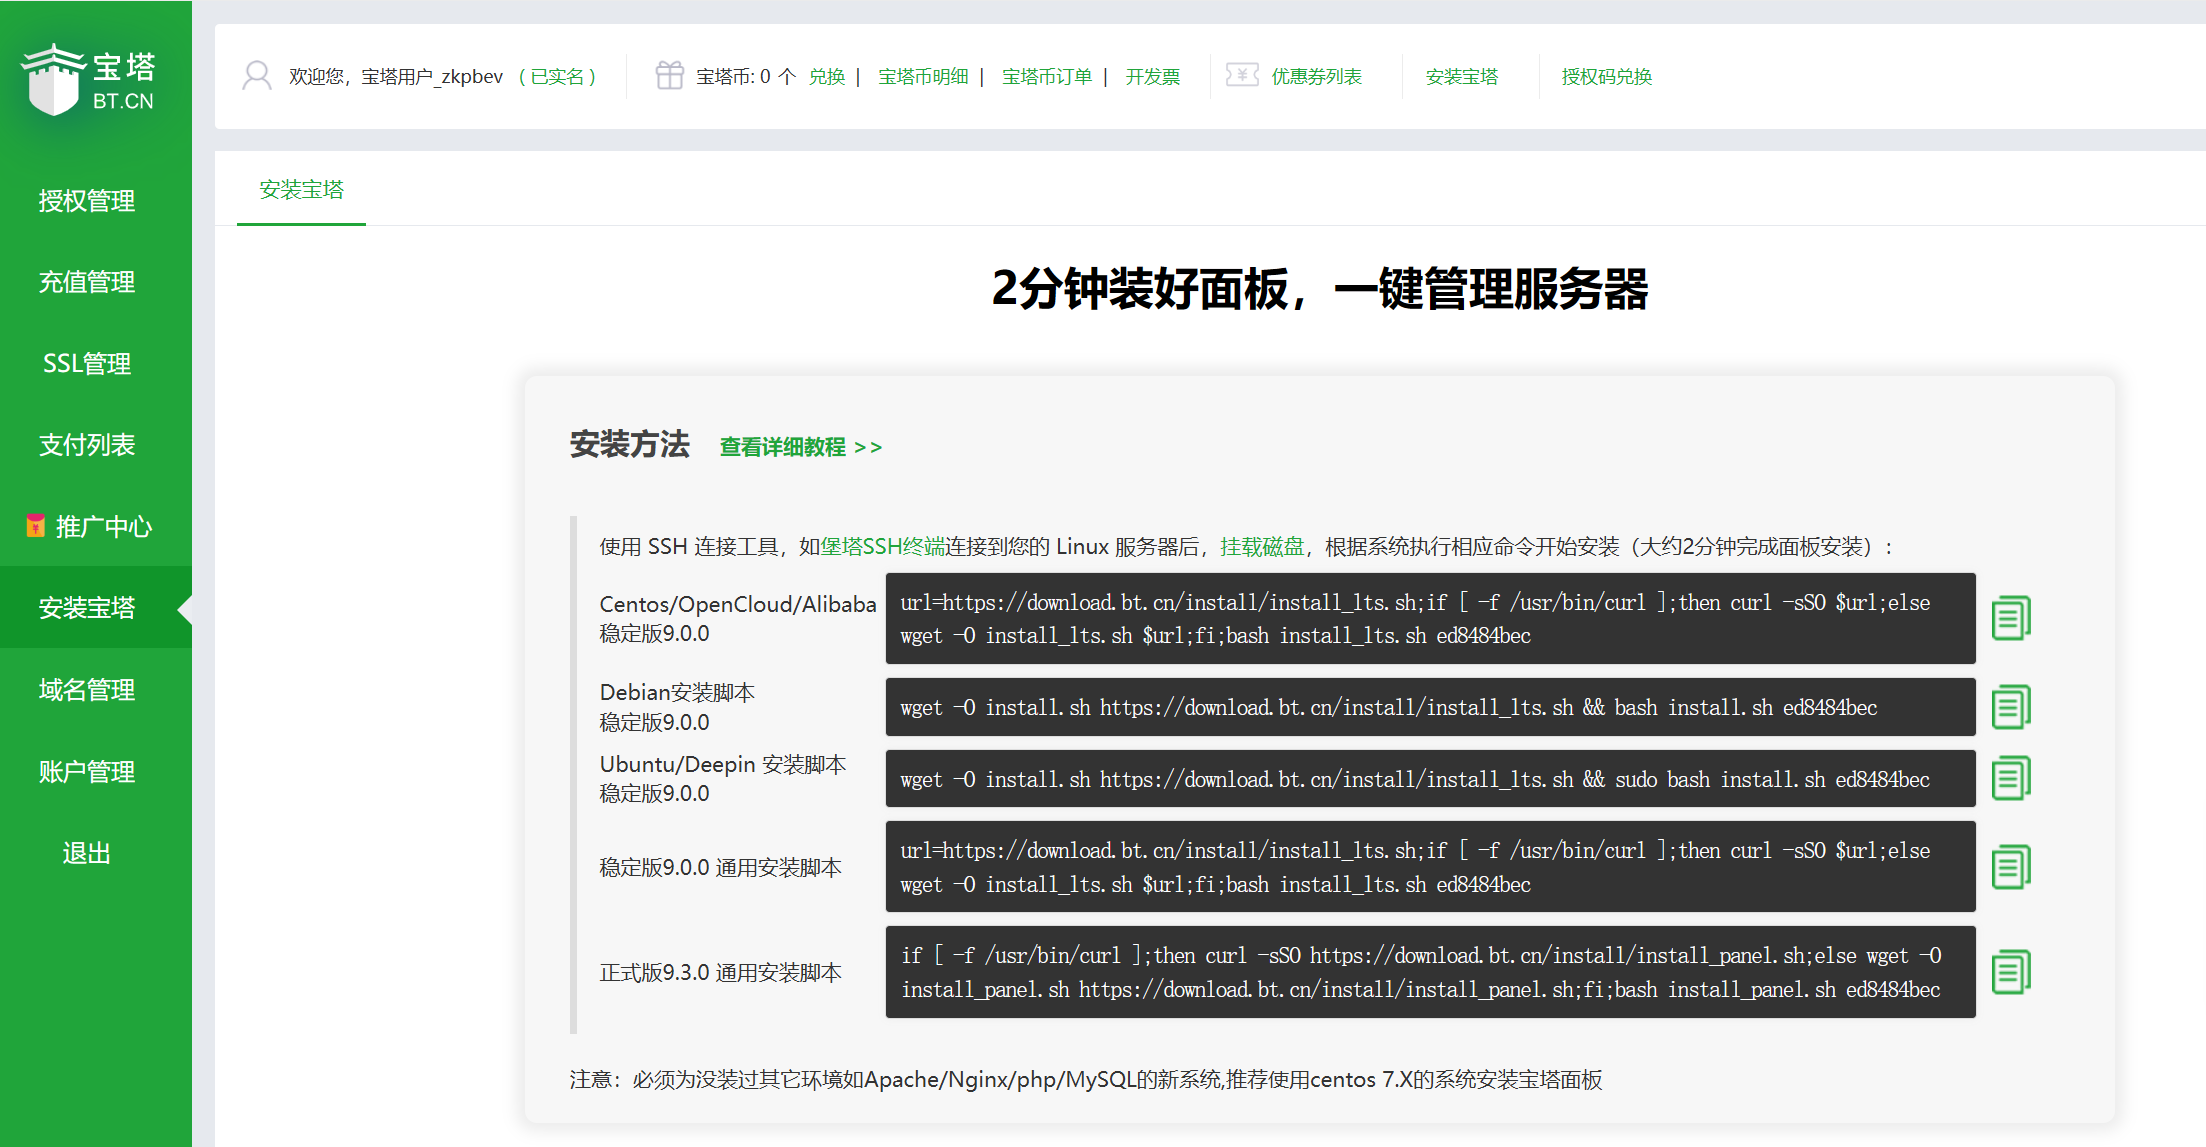This screenshot has height=1147, width=2206.
Task: Click 退出 to log out
Action: 87,853
